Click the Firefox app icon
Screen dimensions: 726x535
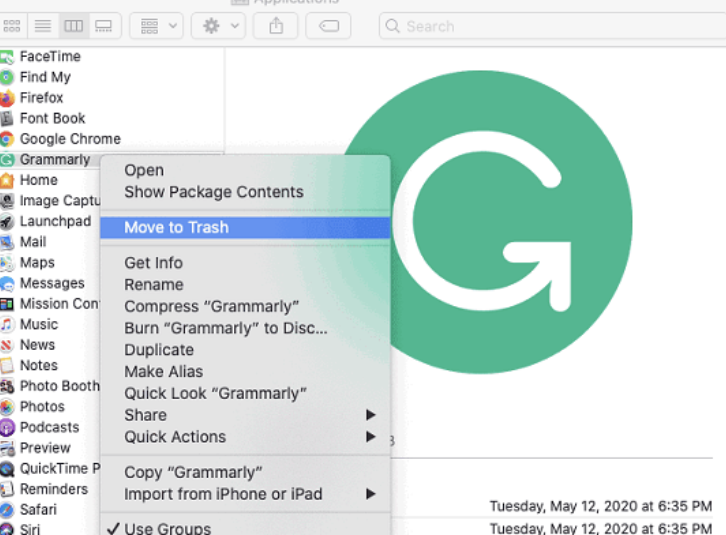7,98
